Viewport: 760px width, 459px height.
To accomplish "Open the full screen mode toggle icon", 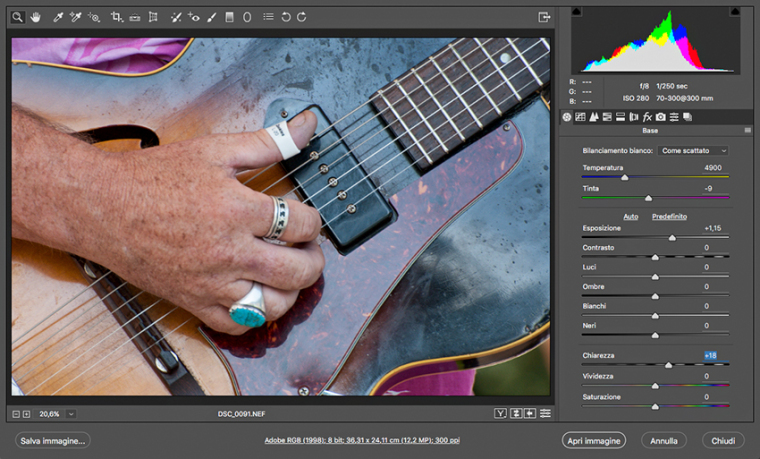I will 544,17.
